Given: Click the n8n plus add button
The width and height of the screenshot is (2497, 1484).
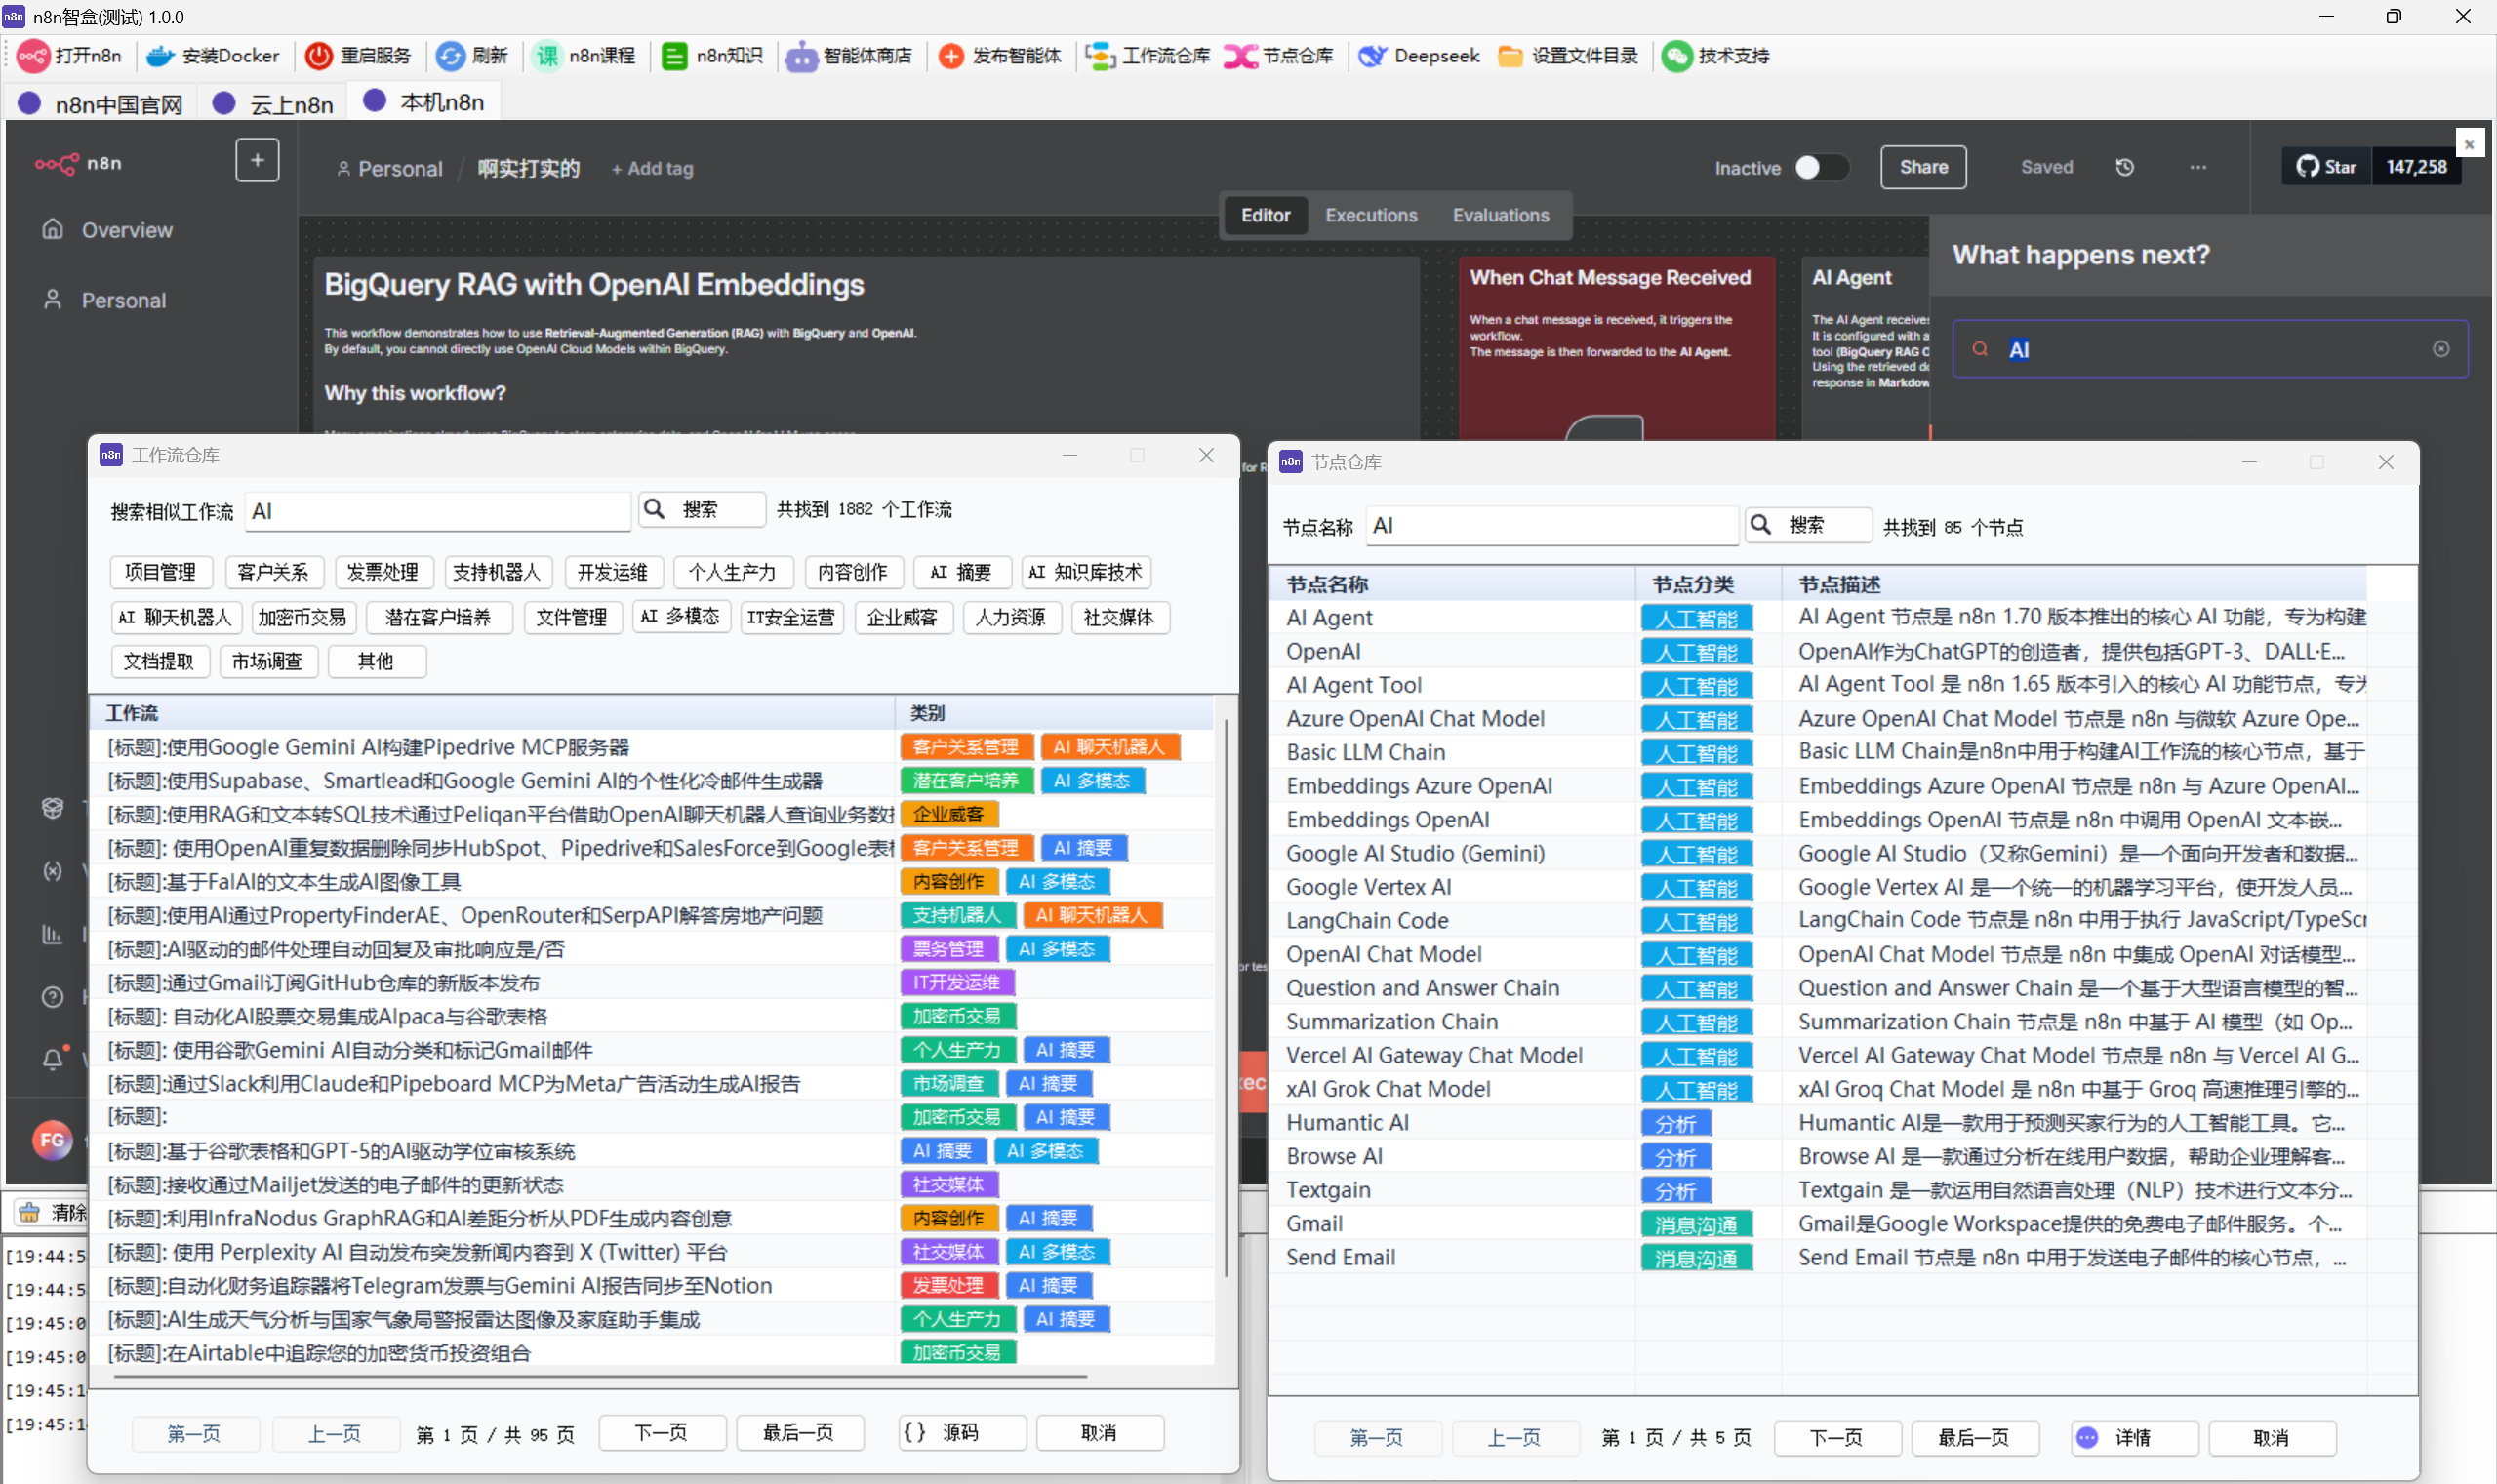Looking at the screenshot, I should pyautogui.click(x=257, y=160).
